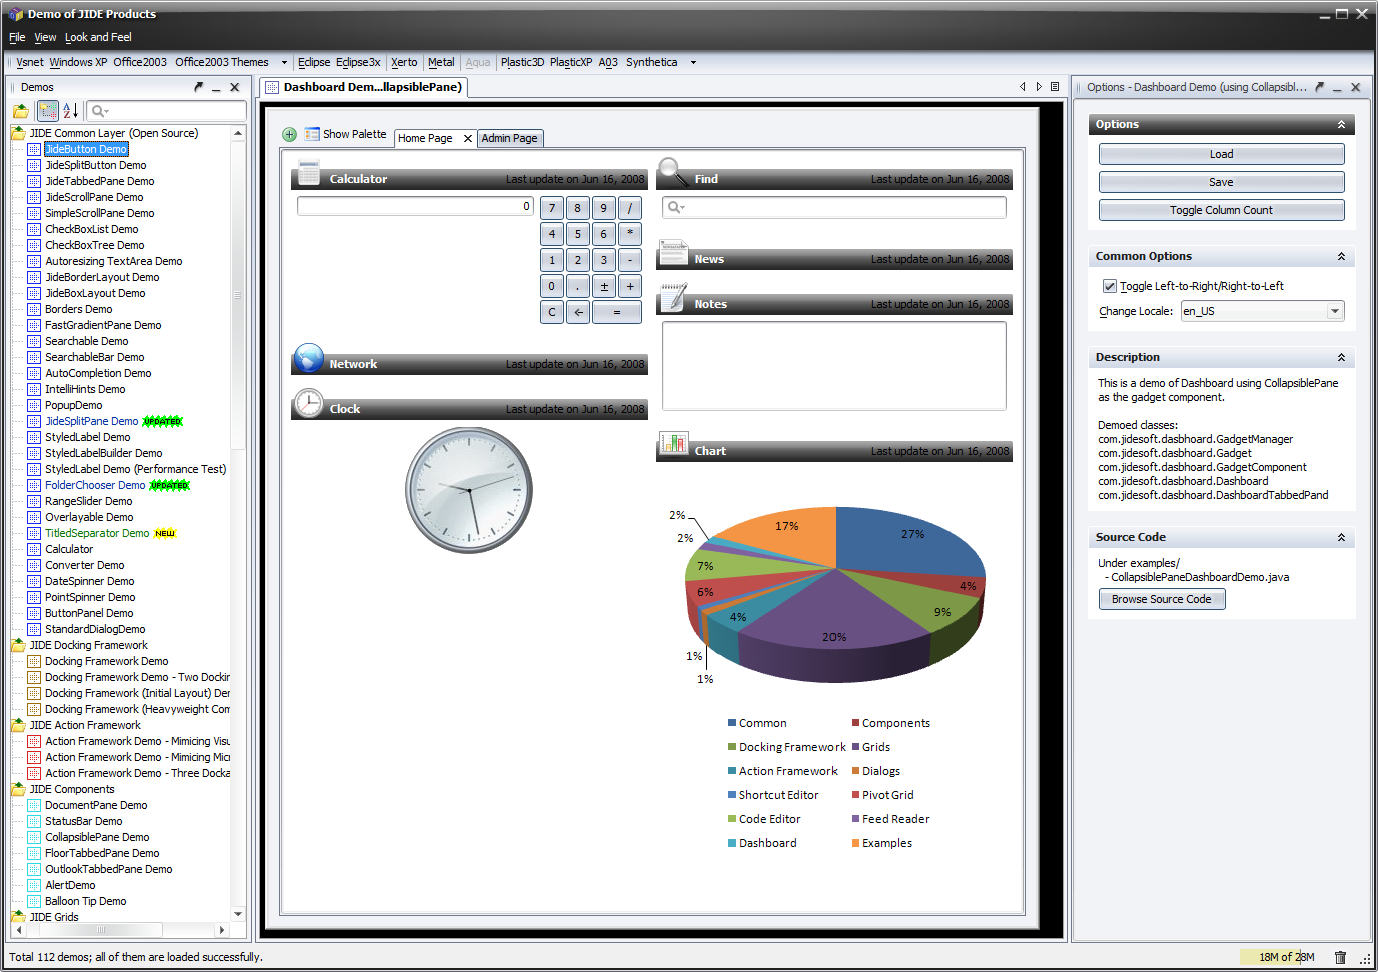This screenshot has width=1378, height=972.
Task: Open the Change Locale dropdown
Action: (x=1334, y=311)
